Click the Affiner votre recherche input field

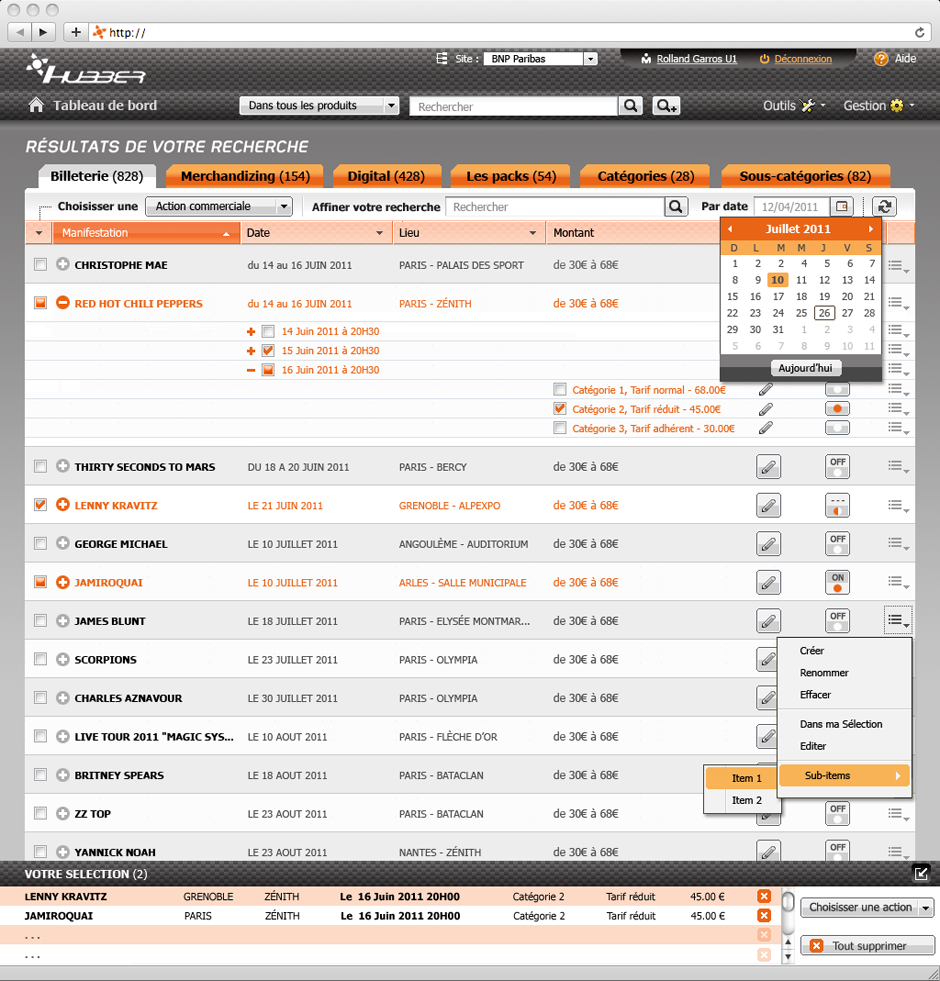tap(555, 206)
